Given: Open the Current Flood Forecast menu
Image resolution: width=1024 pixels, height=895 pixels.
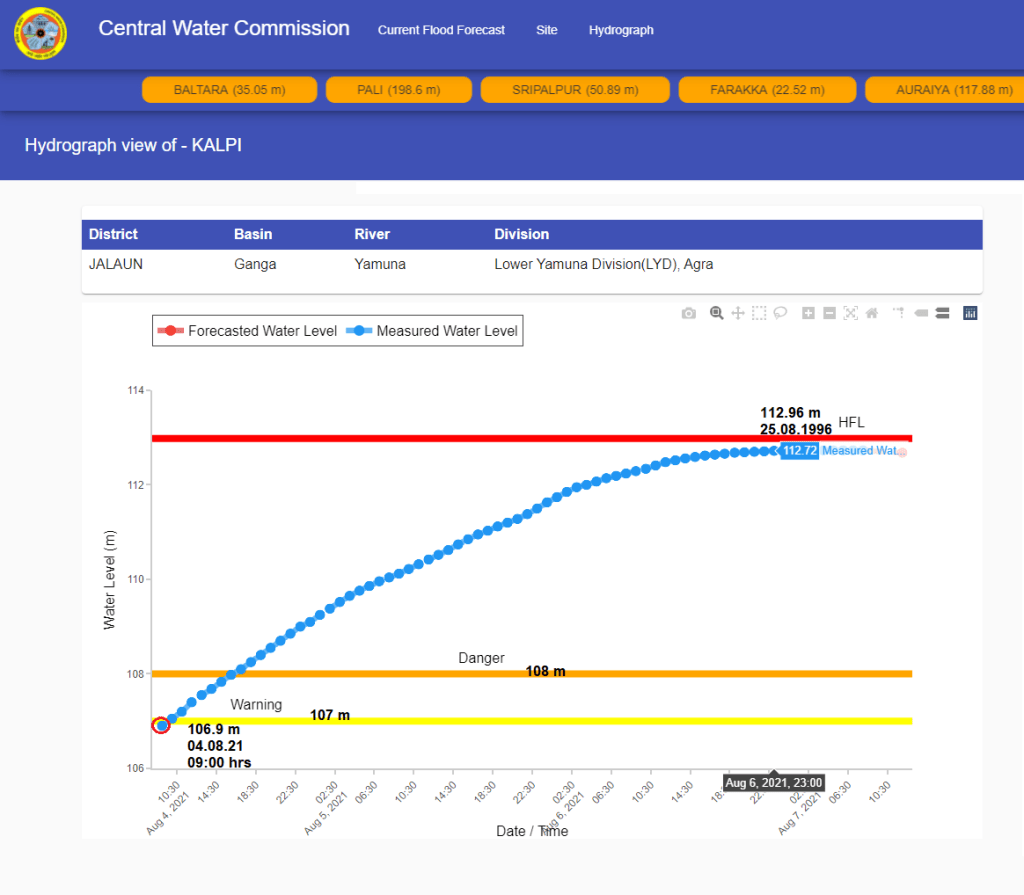Looking at the screenshot, I should [441, 30].
